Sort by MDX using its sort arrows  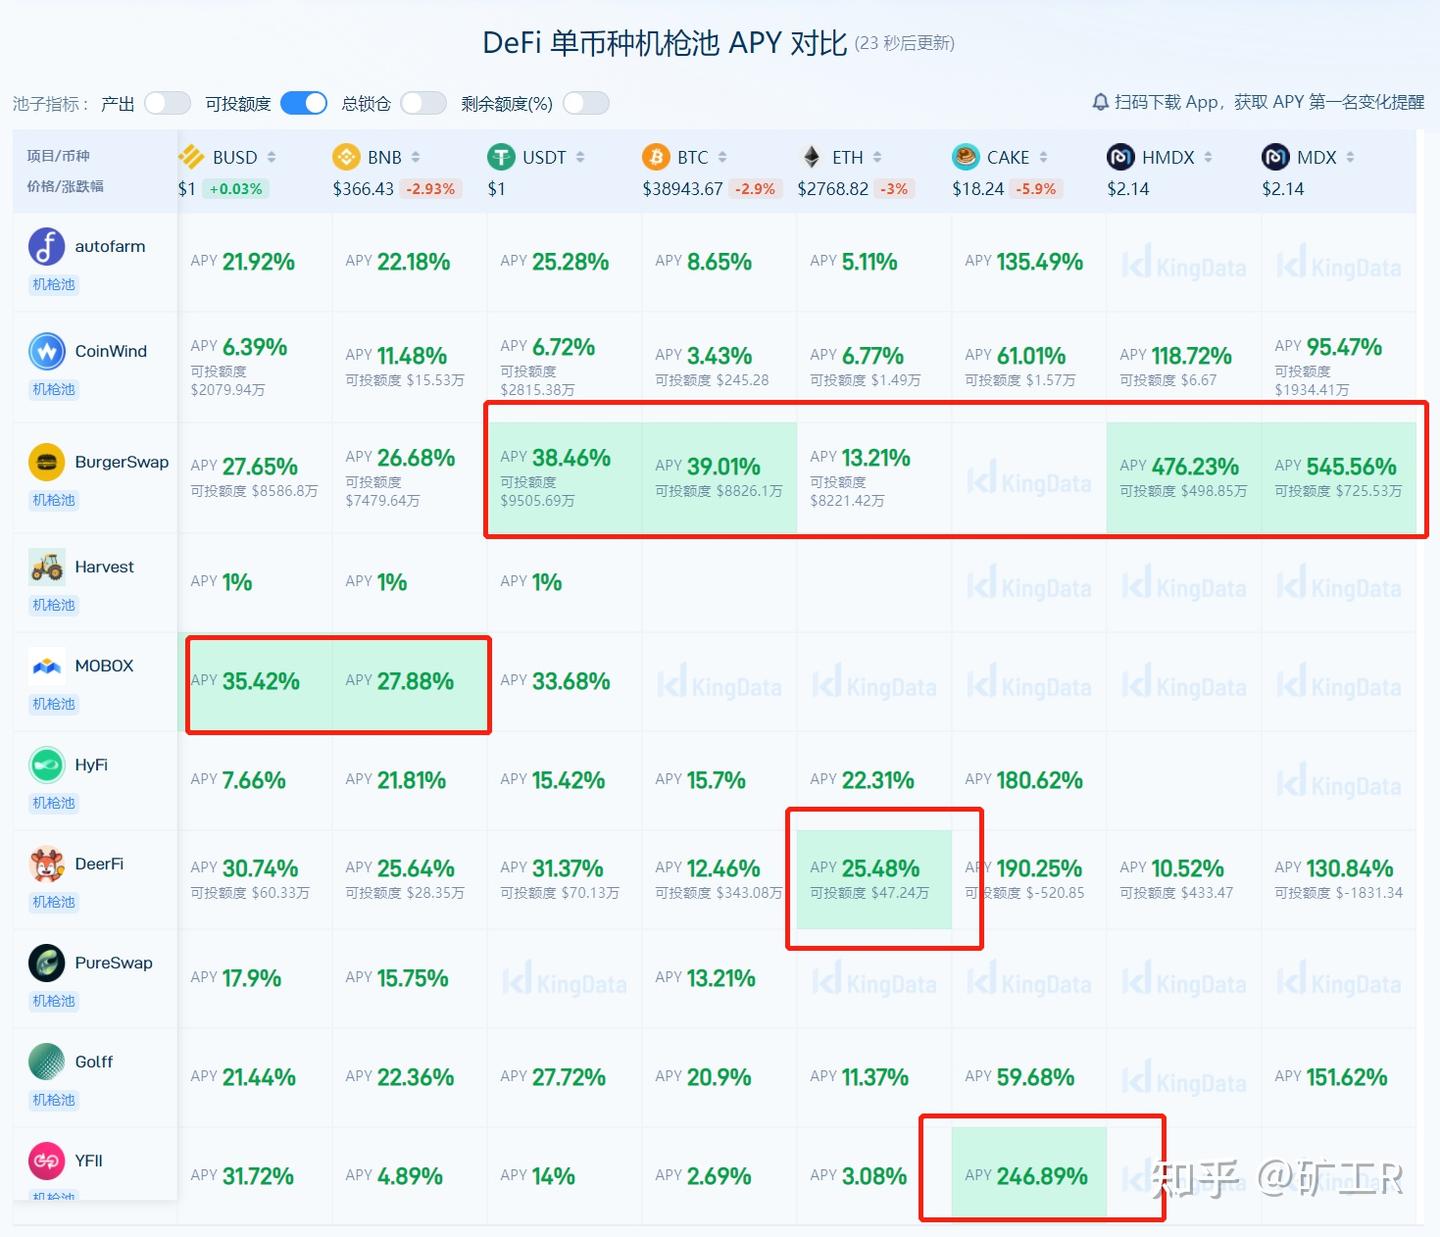pyautogui.click(x=1350, y=158)
